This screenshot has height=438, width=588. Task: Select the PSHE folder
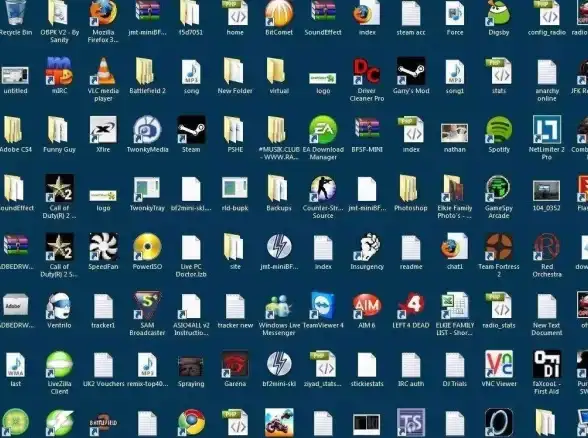coord(234,130)
